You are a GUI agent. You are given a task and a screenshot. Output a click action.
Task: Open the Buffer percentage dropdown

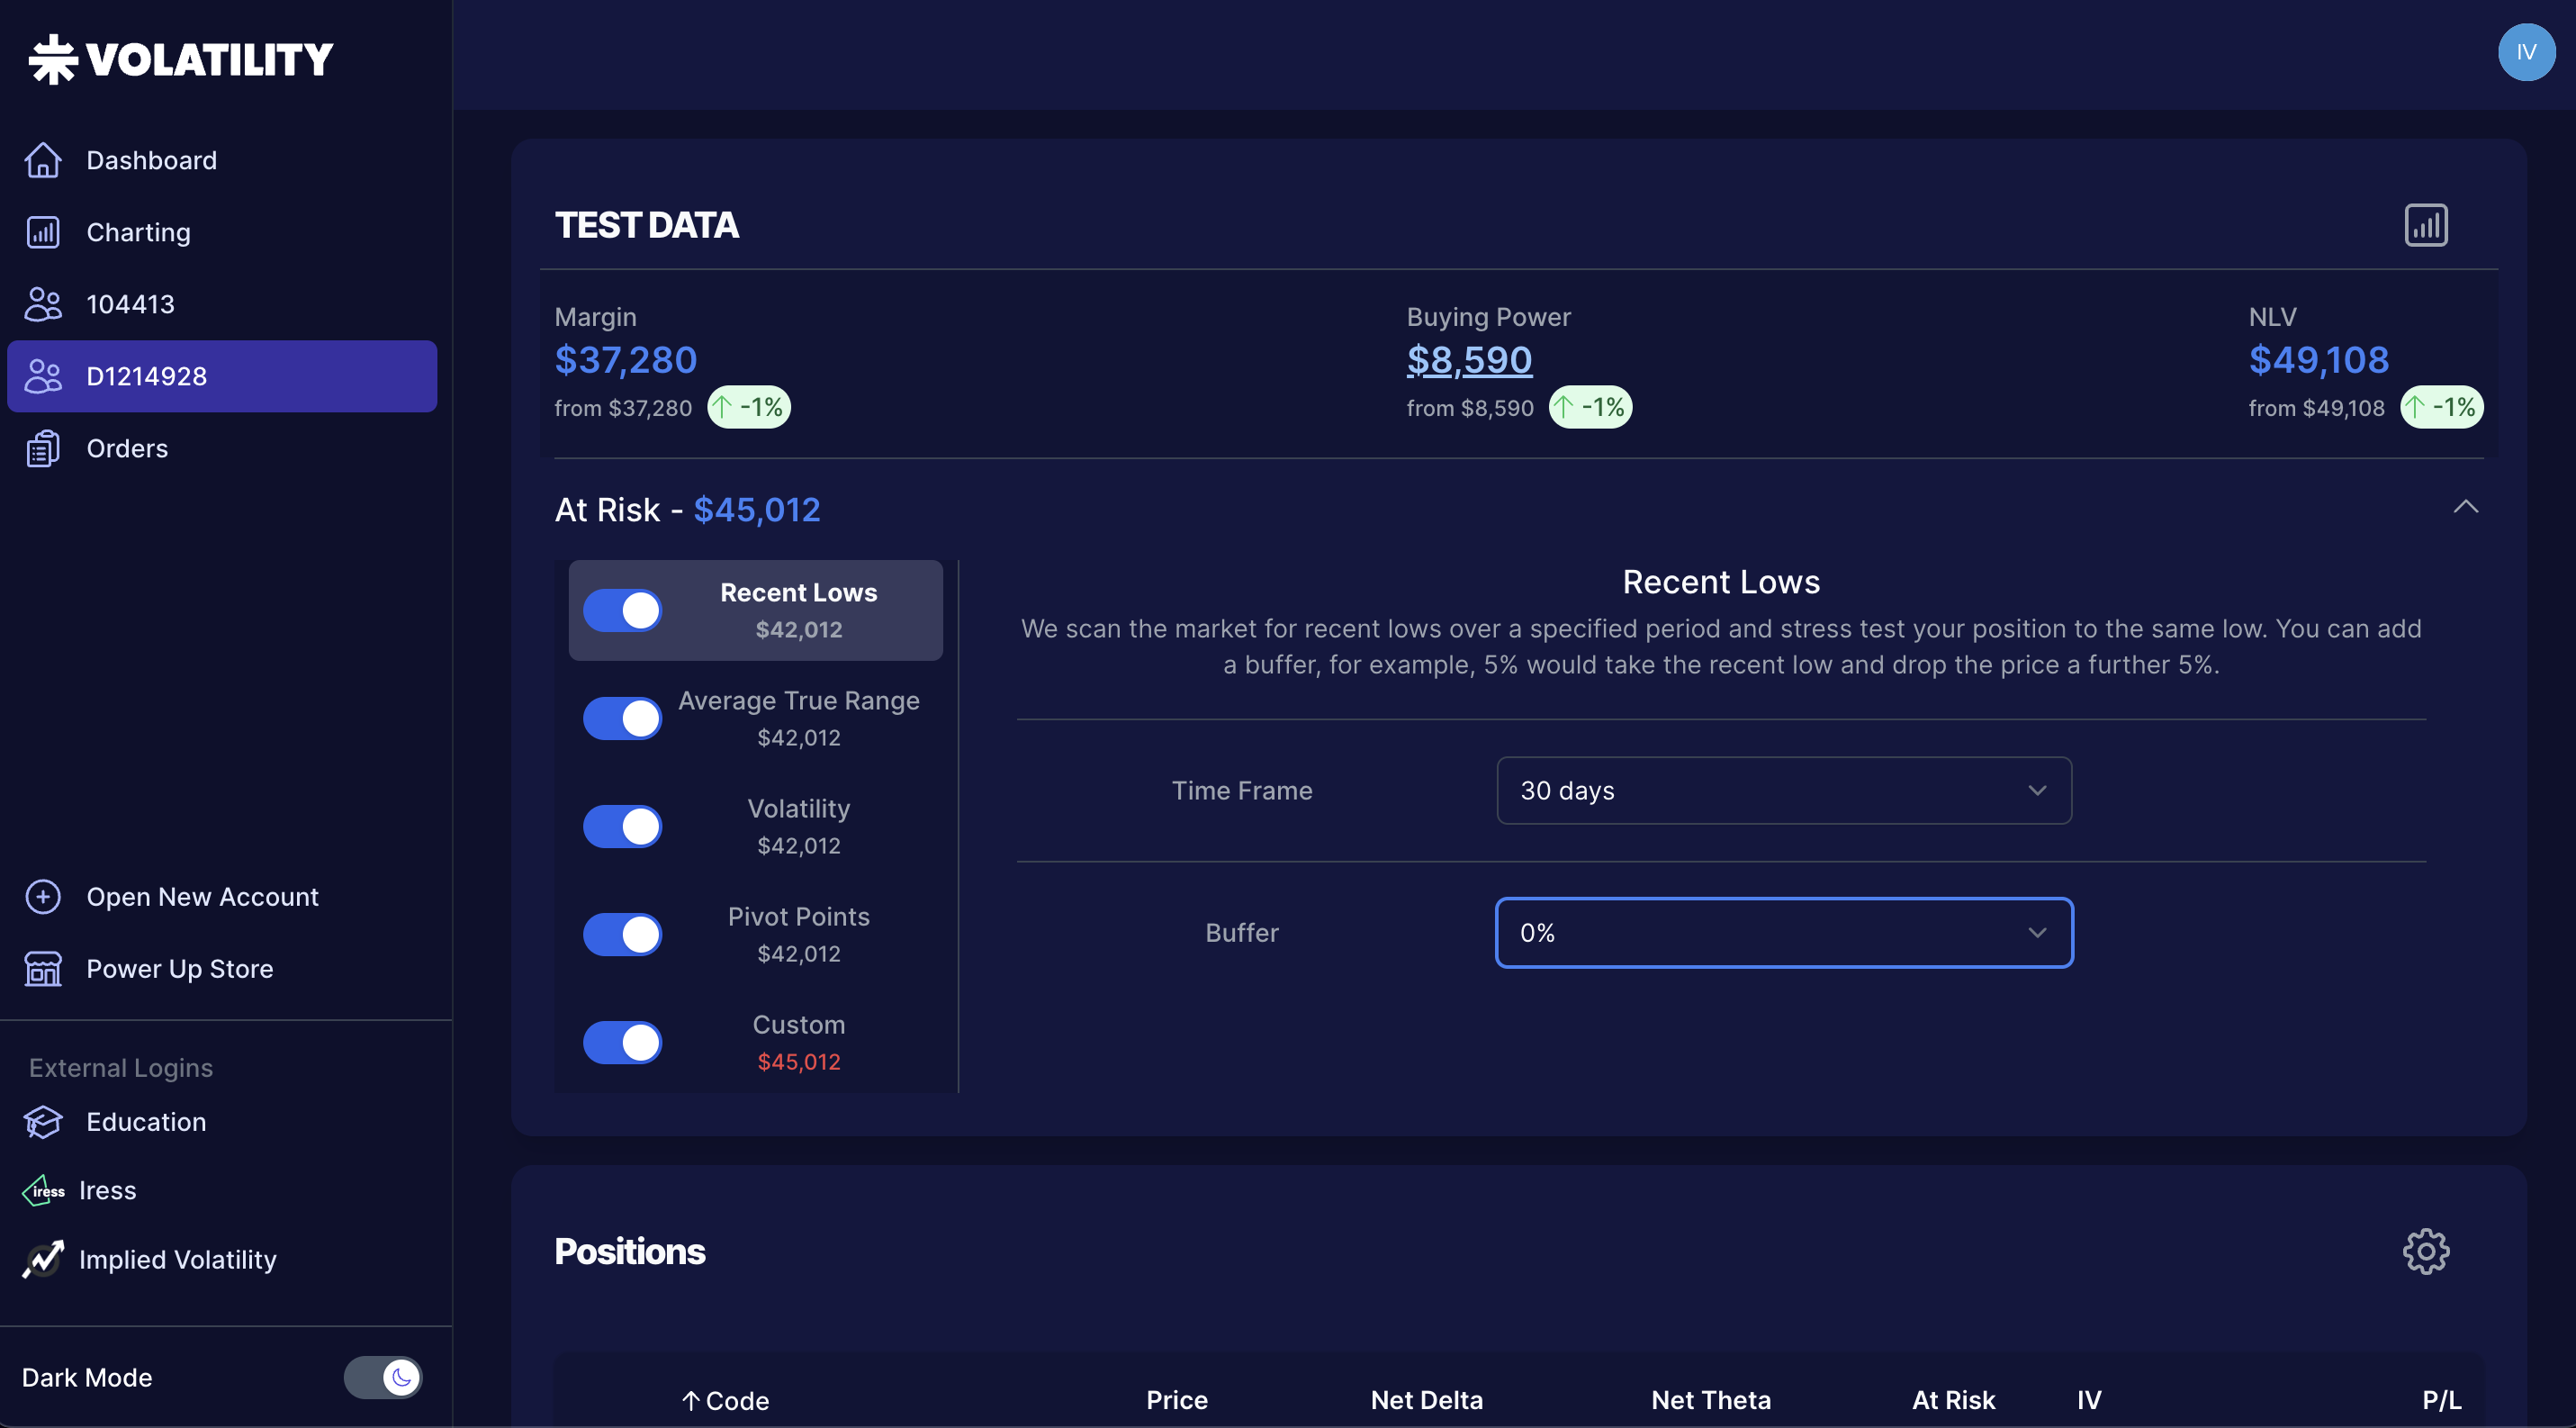1783,932
